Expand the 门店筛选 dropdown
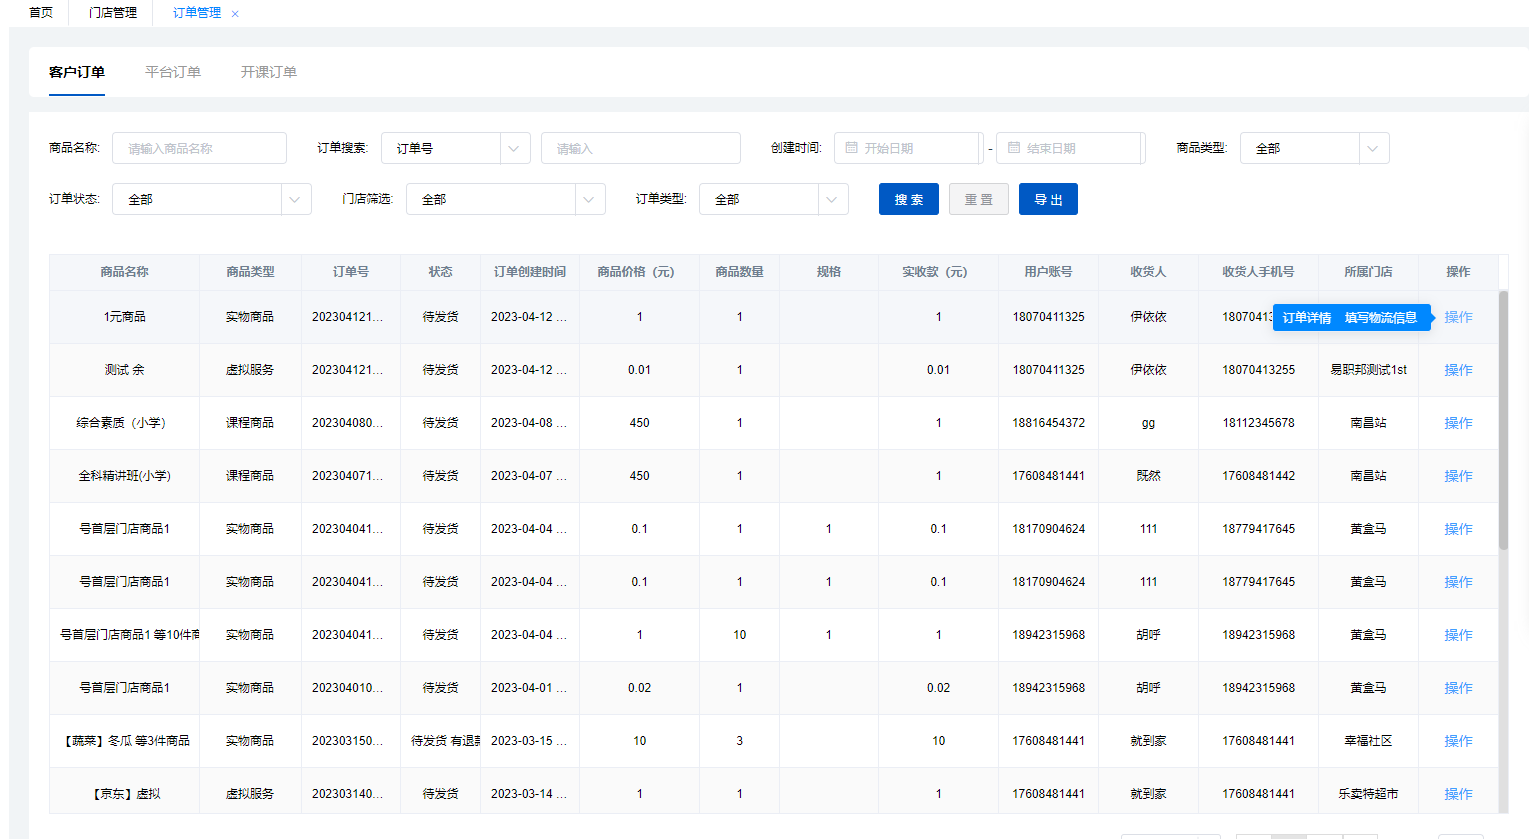Screen dimensions: 1529x839 588,199
